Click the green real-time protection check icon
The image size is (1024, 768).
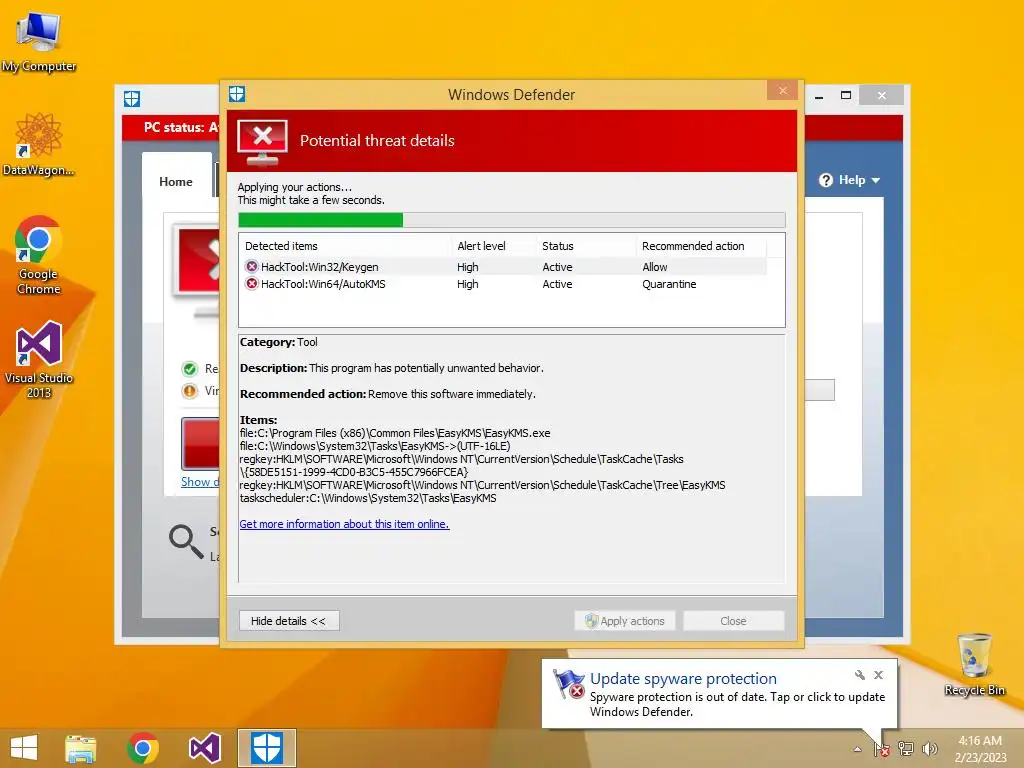(189, 369)
